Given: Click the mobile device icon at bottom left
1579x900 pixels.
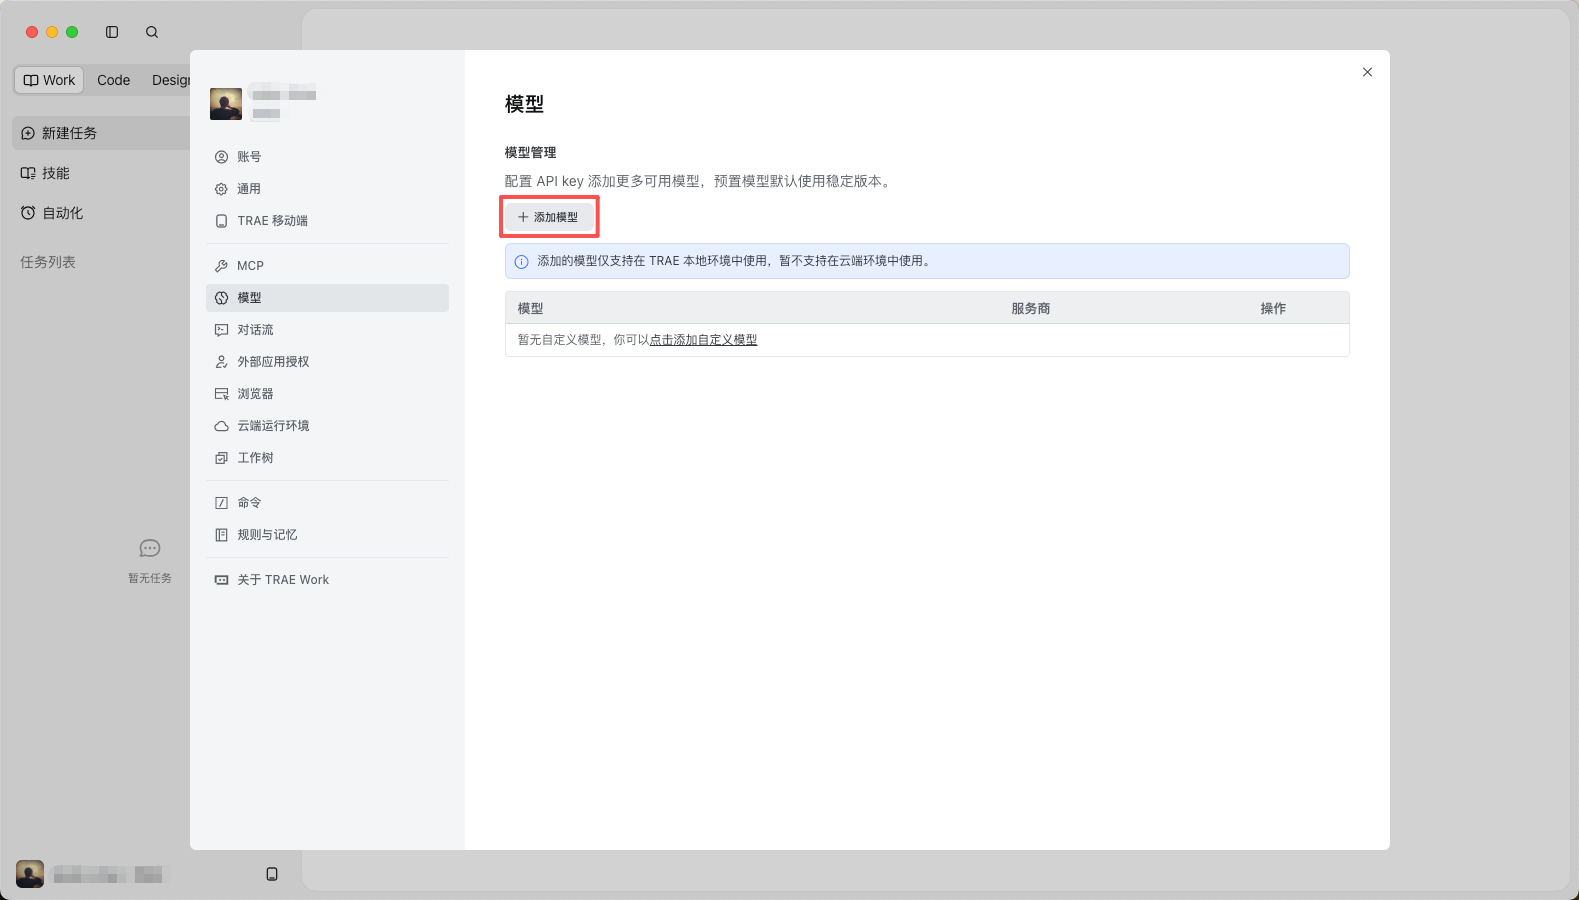Looking at the screenshot, I should pos(272,874).
